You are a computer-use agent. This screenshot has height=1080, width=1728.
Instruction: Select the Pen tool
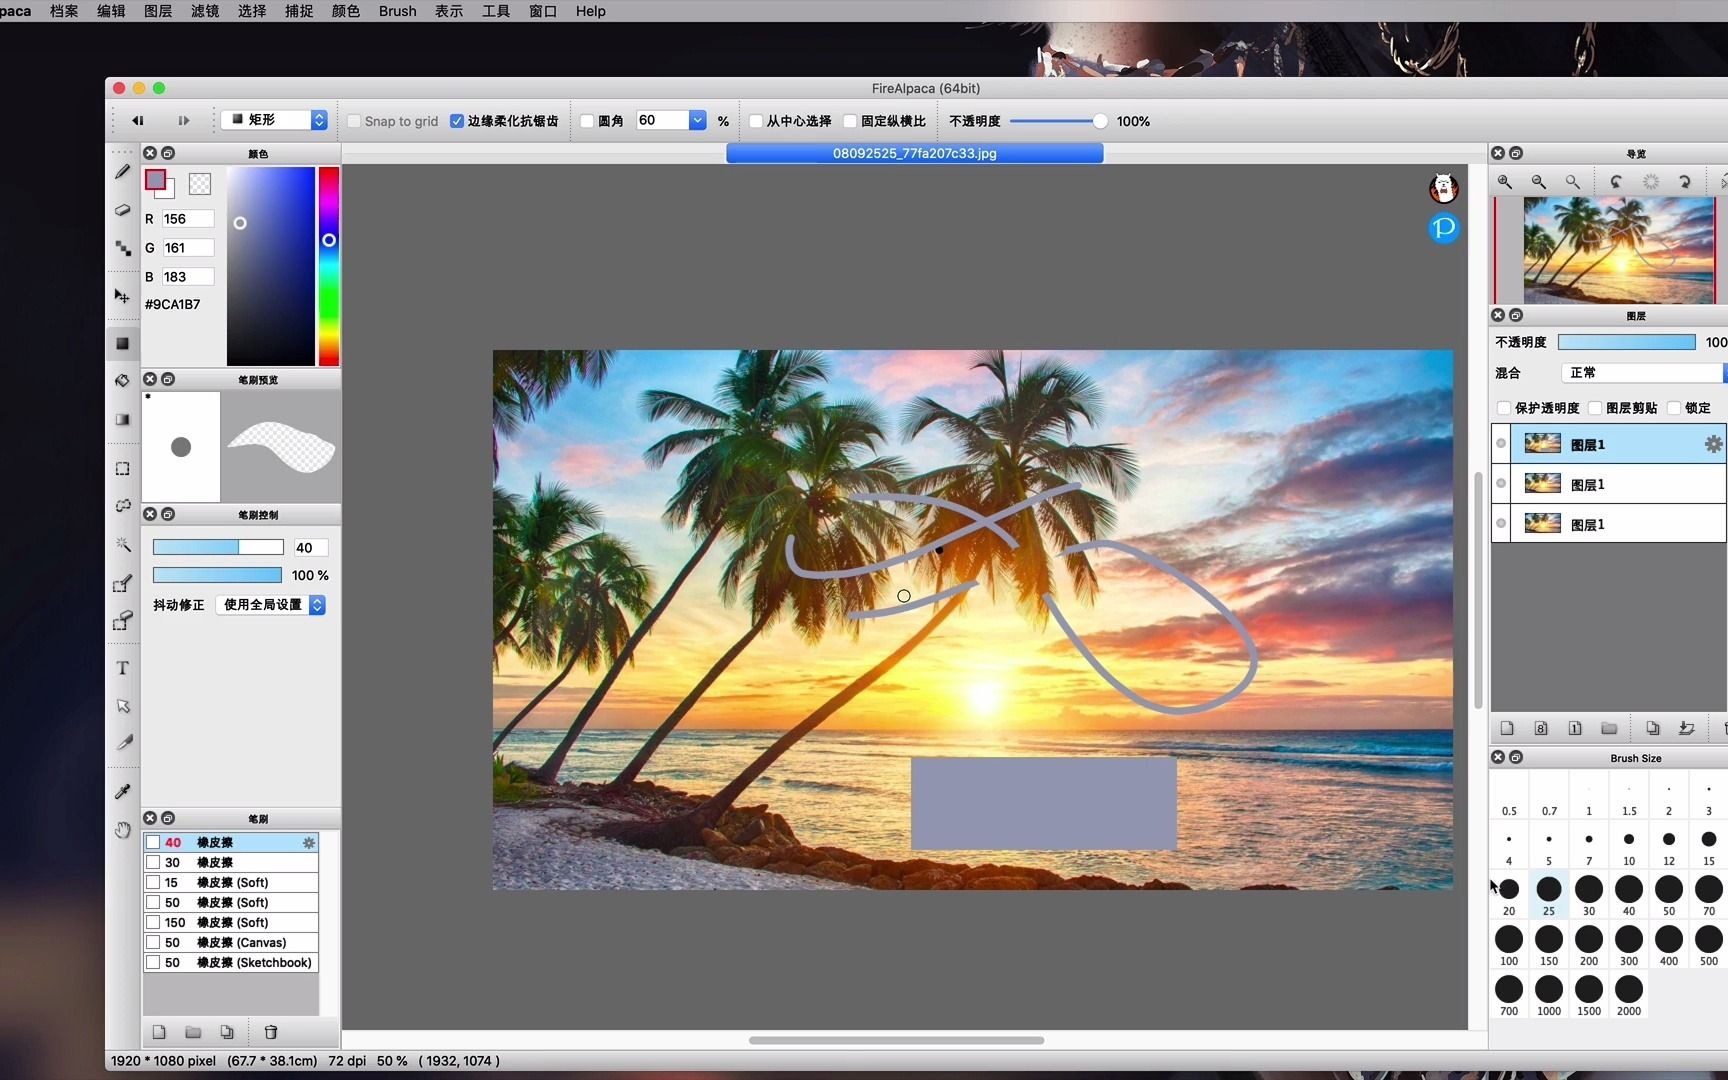[123, 172]
